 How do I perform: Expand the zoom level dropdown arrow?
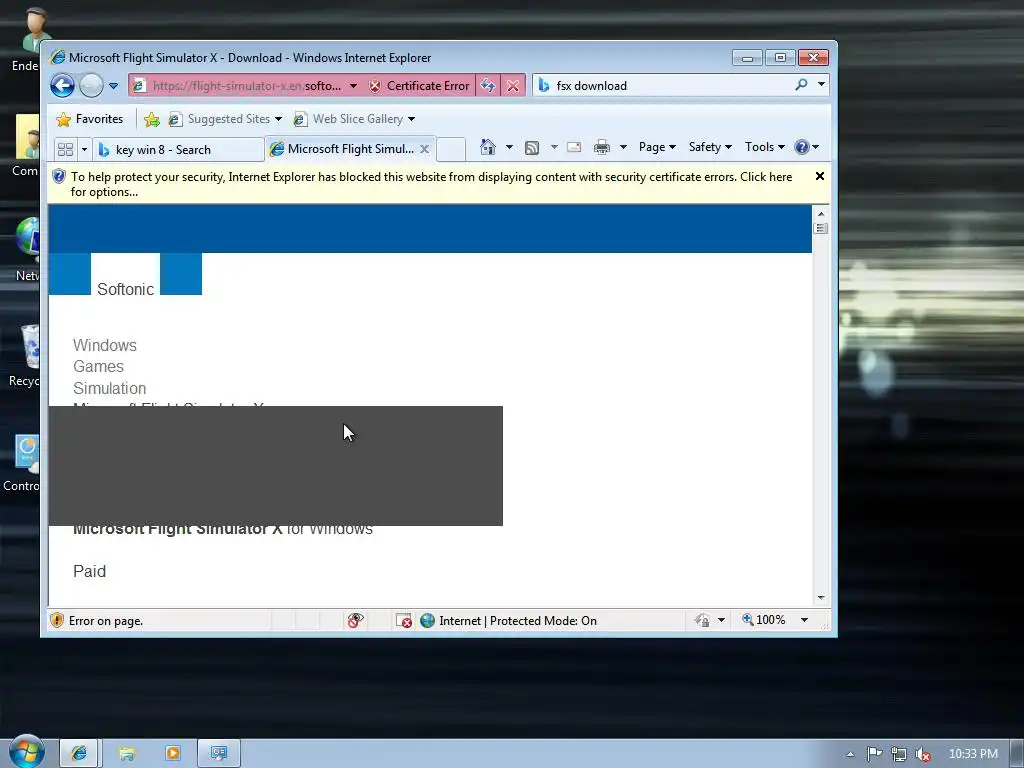coord(804,620)
